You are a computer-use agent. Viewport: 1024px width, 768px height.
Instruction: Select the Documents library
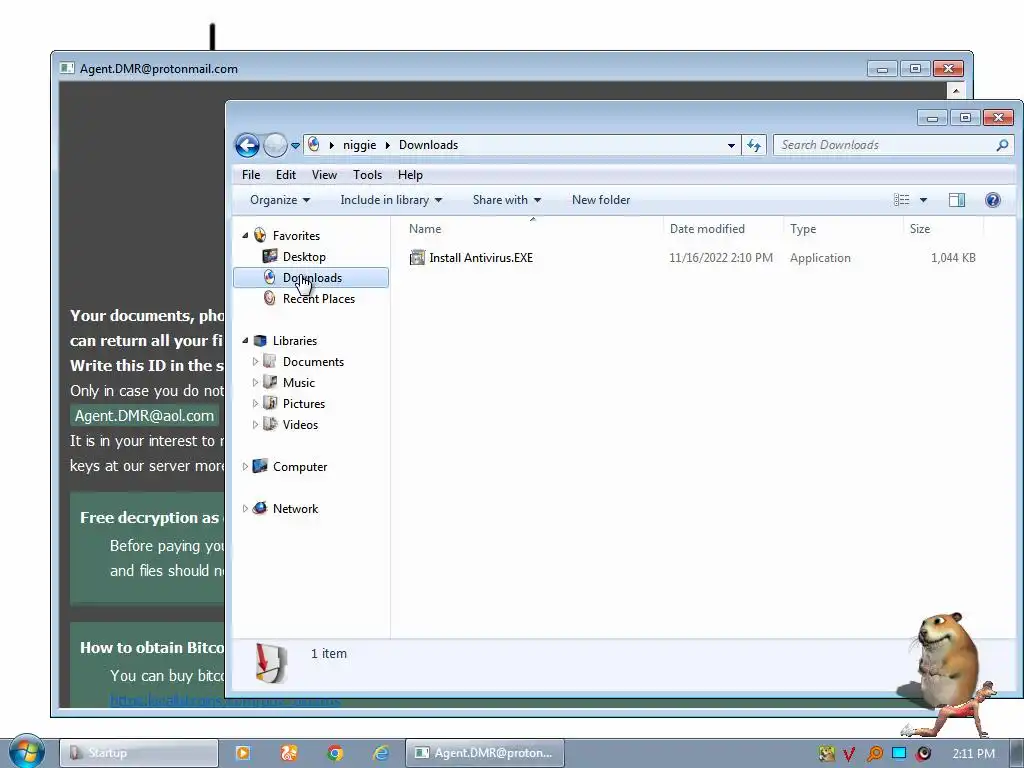point(313,362)
